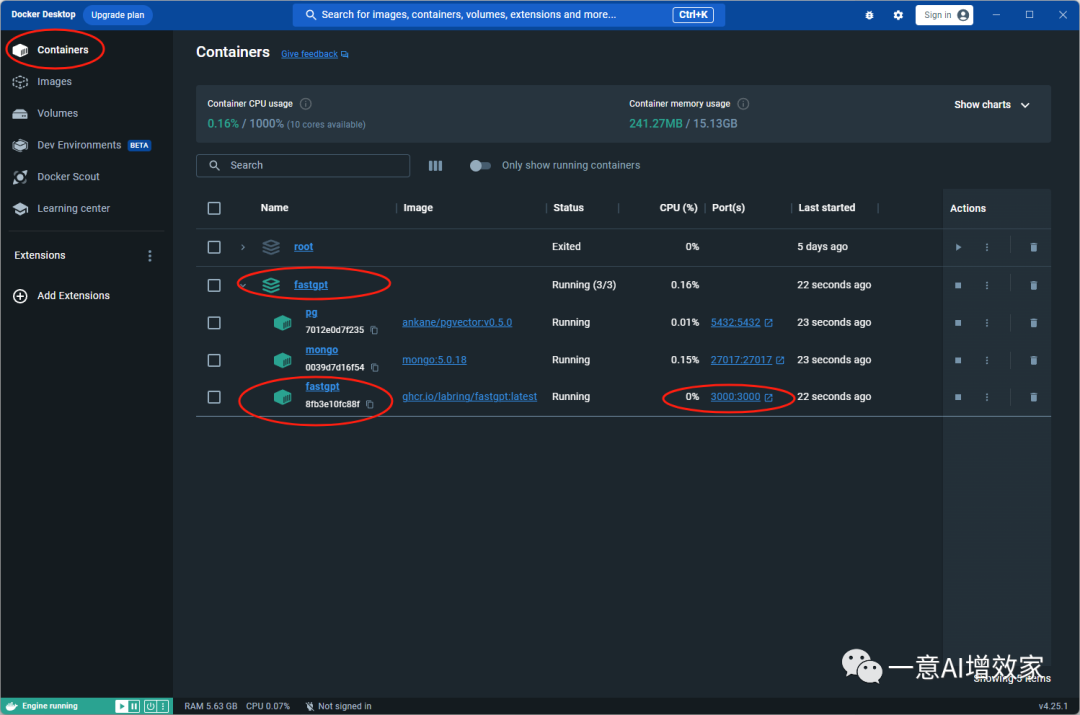Click Upgrade plan button
This screenshot has width=1080, height=715.
(118, 14)
